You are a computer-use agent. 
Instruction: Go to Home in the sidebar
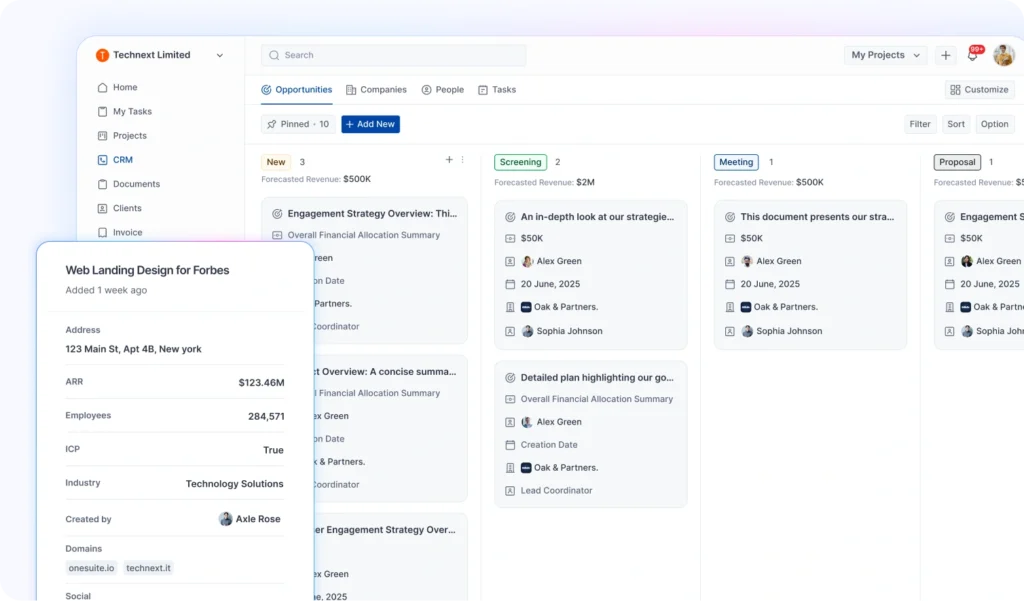pos(125,87)
